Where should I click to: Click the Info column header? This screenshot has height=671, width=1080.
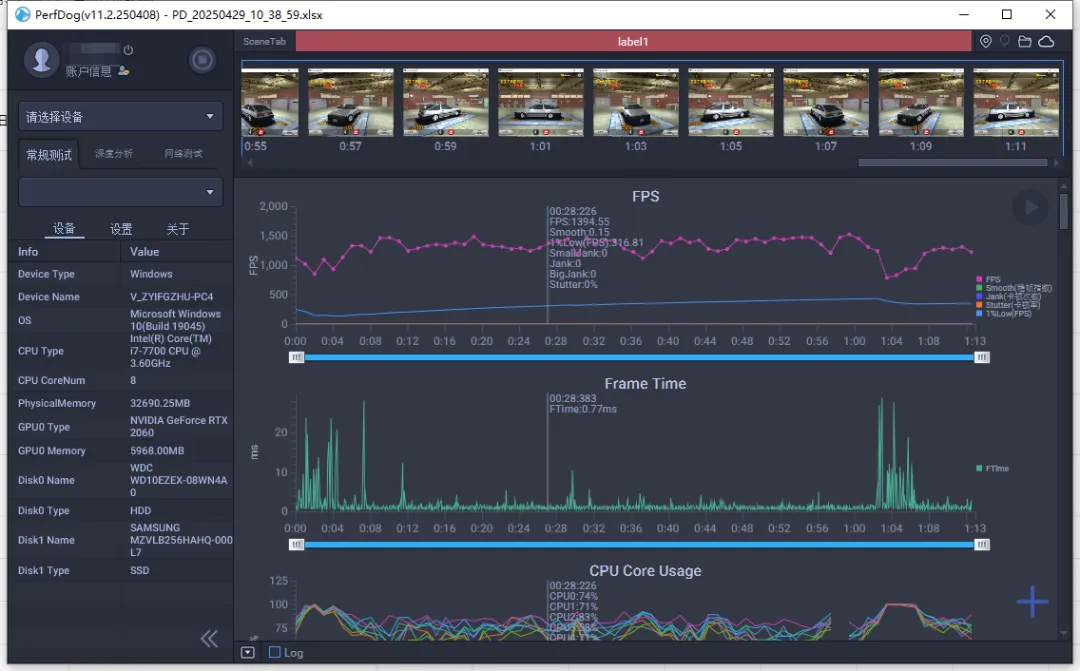[28, 251]
